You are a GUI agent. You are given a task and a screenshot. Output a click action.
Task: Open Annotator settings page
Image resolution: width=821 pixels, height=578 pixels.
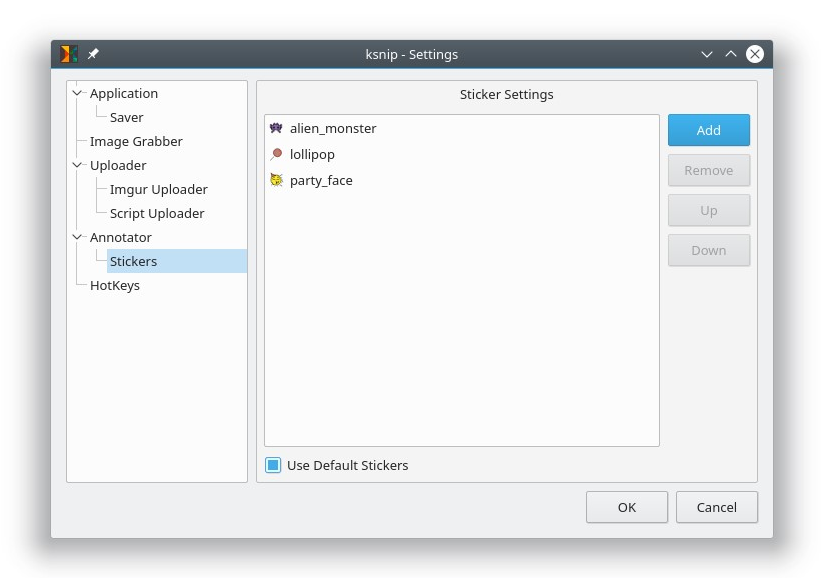pyautogui.click(x=121, y=238)
